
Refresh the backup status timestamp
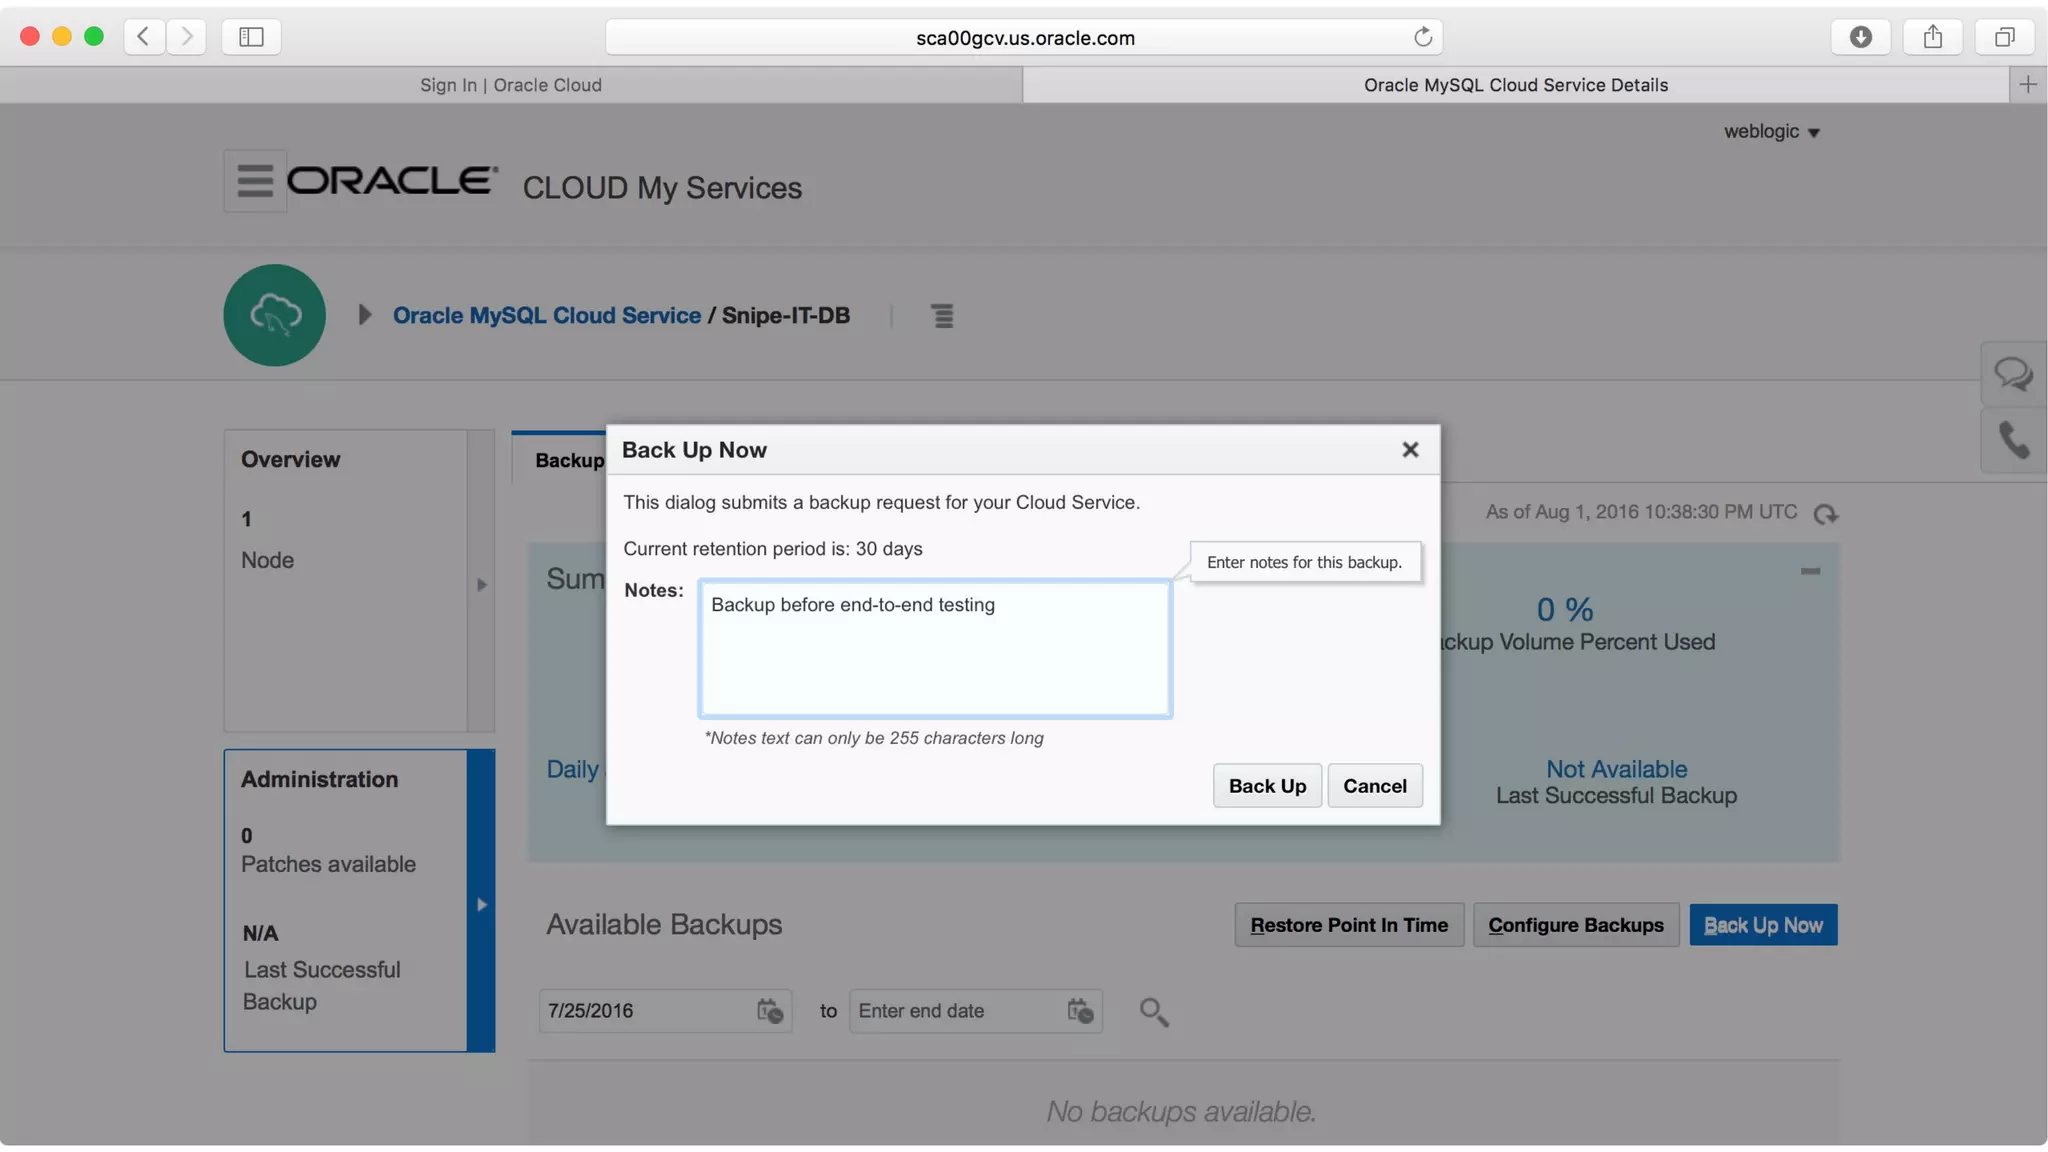point(1826,514)
